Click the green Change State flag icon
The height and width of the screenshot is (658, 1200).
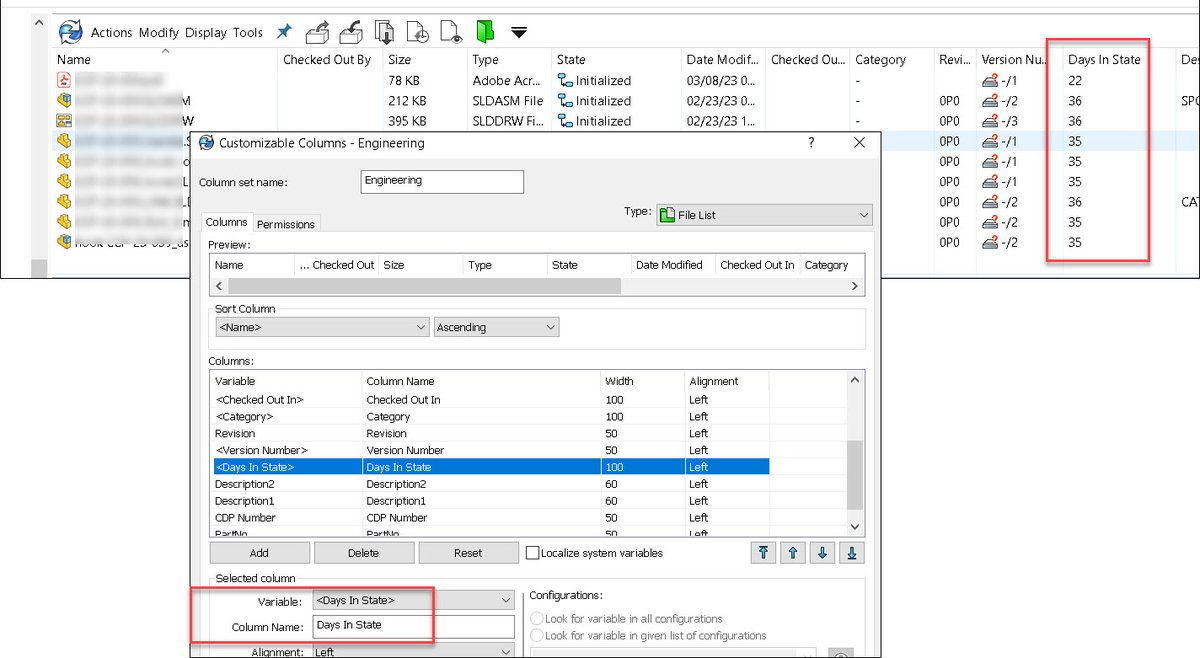pyautogui.click(x=486, y=32)
